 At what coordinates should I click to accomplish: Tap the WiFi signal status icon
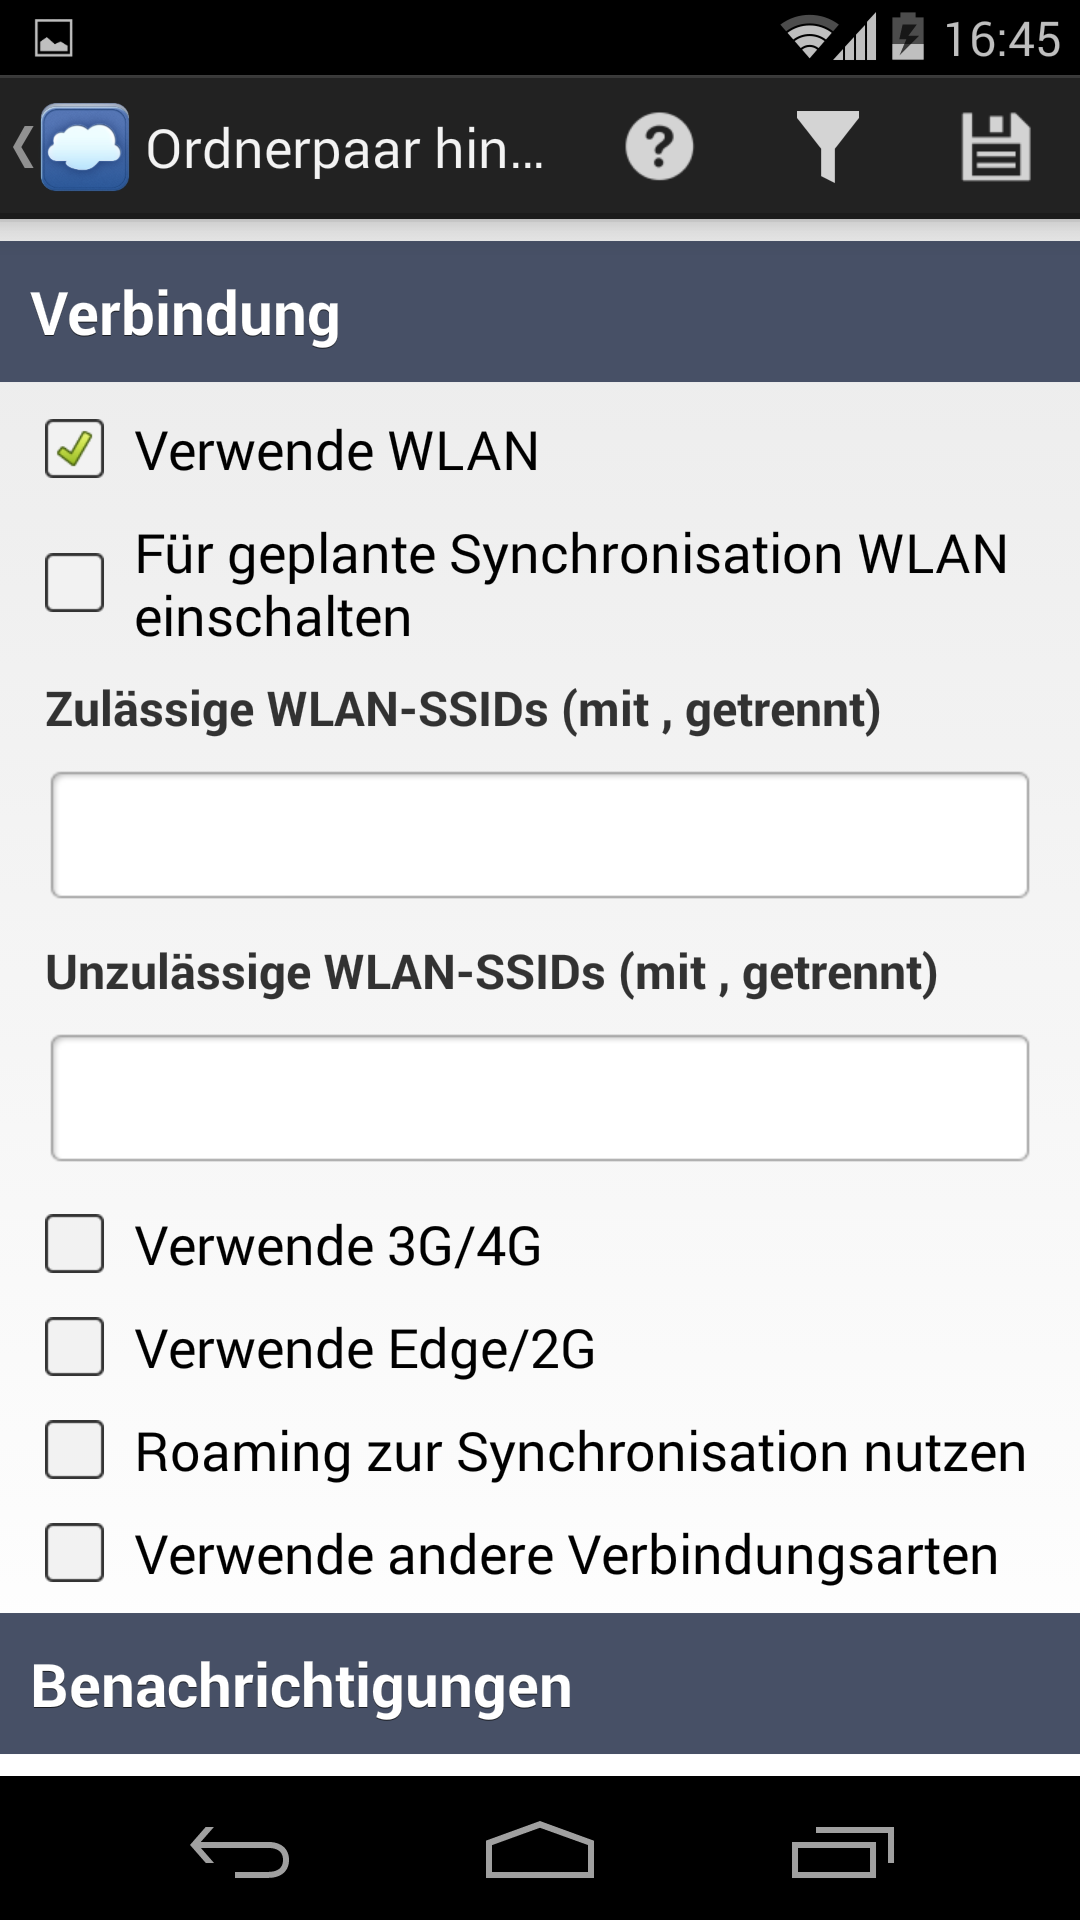[x=808, y=38]
